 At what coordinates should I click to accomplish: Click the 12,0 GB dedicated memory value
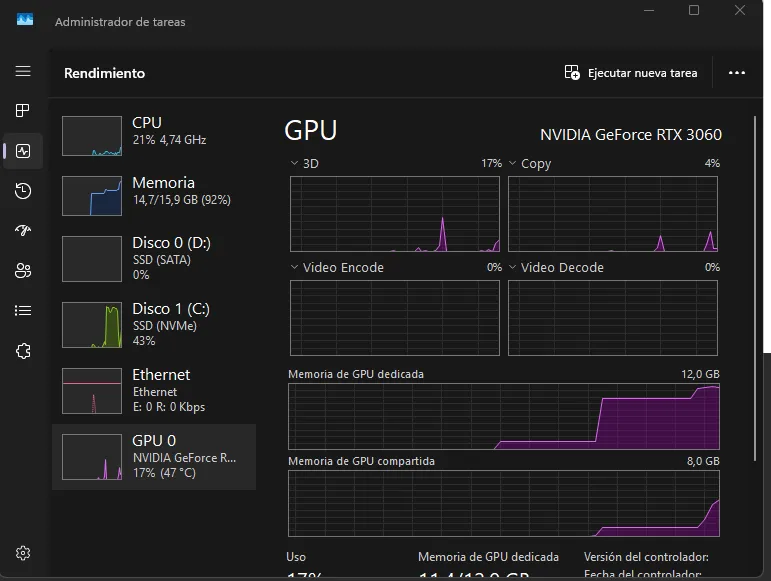(x=700, y=374)
